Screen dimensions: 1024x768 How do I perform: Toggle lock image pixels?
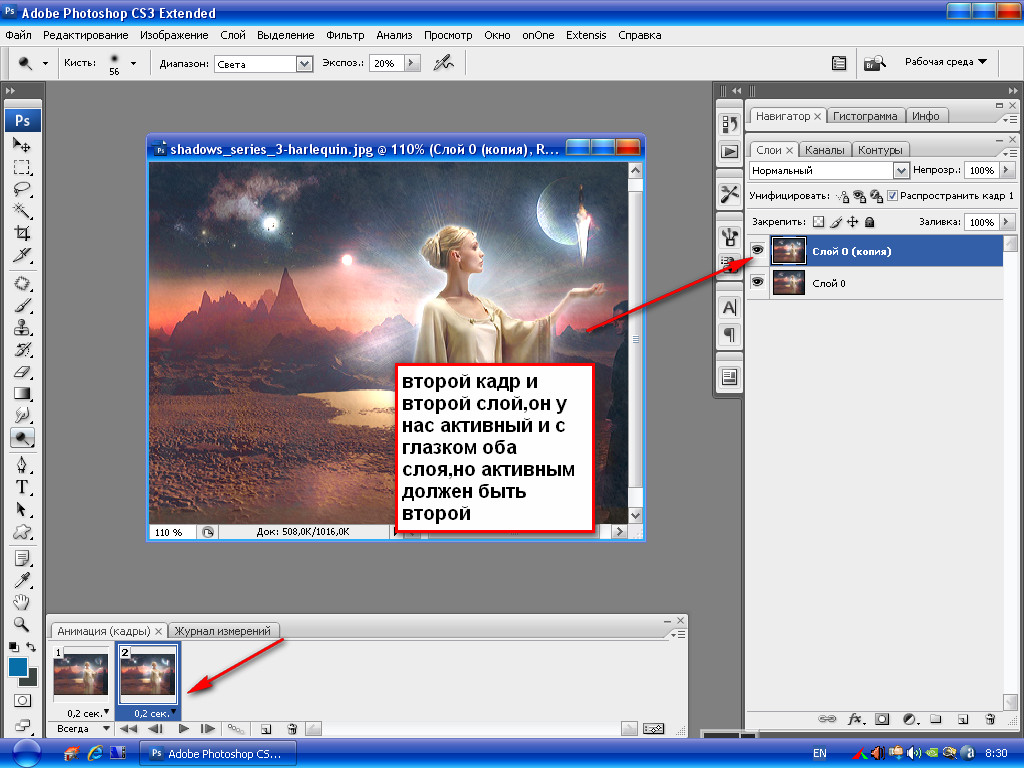tap(835, 222)
